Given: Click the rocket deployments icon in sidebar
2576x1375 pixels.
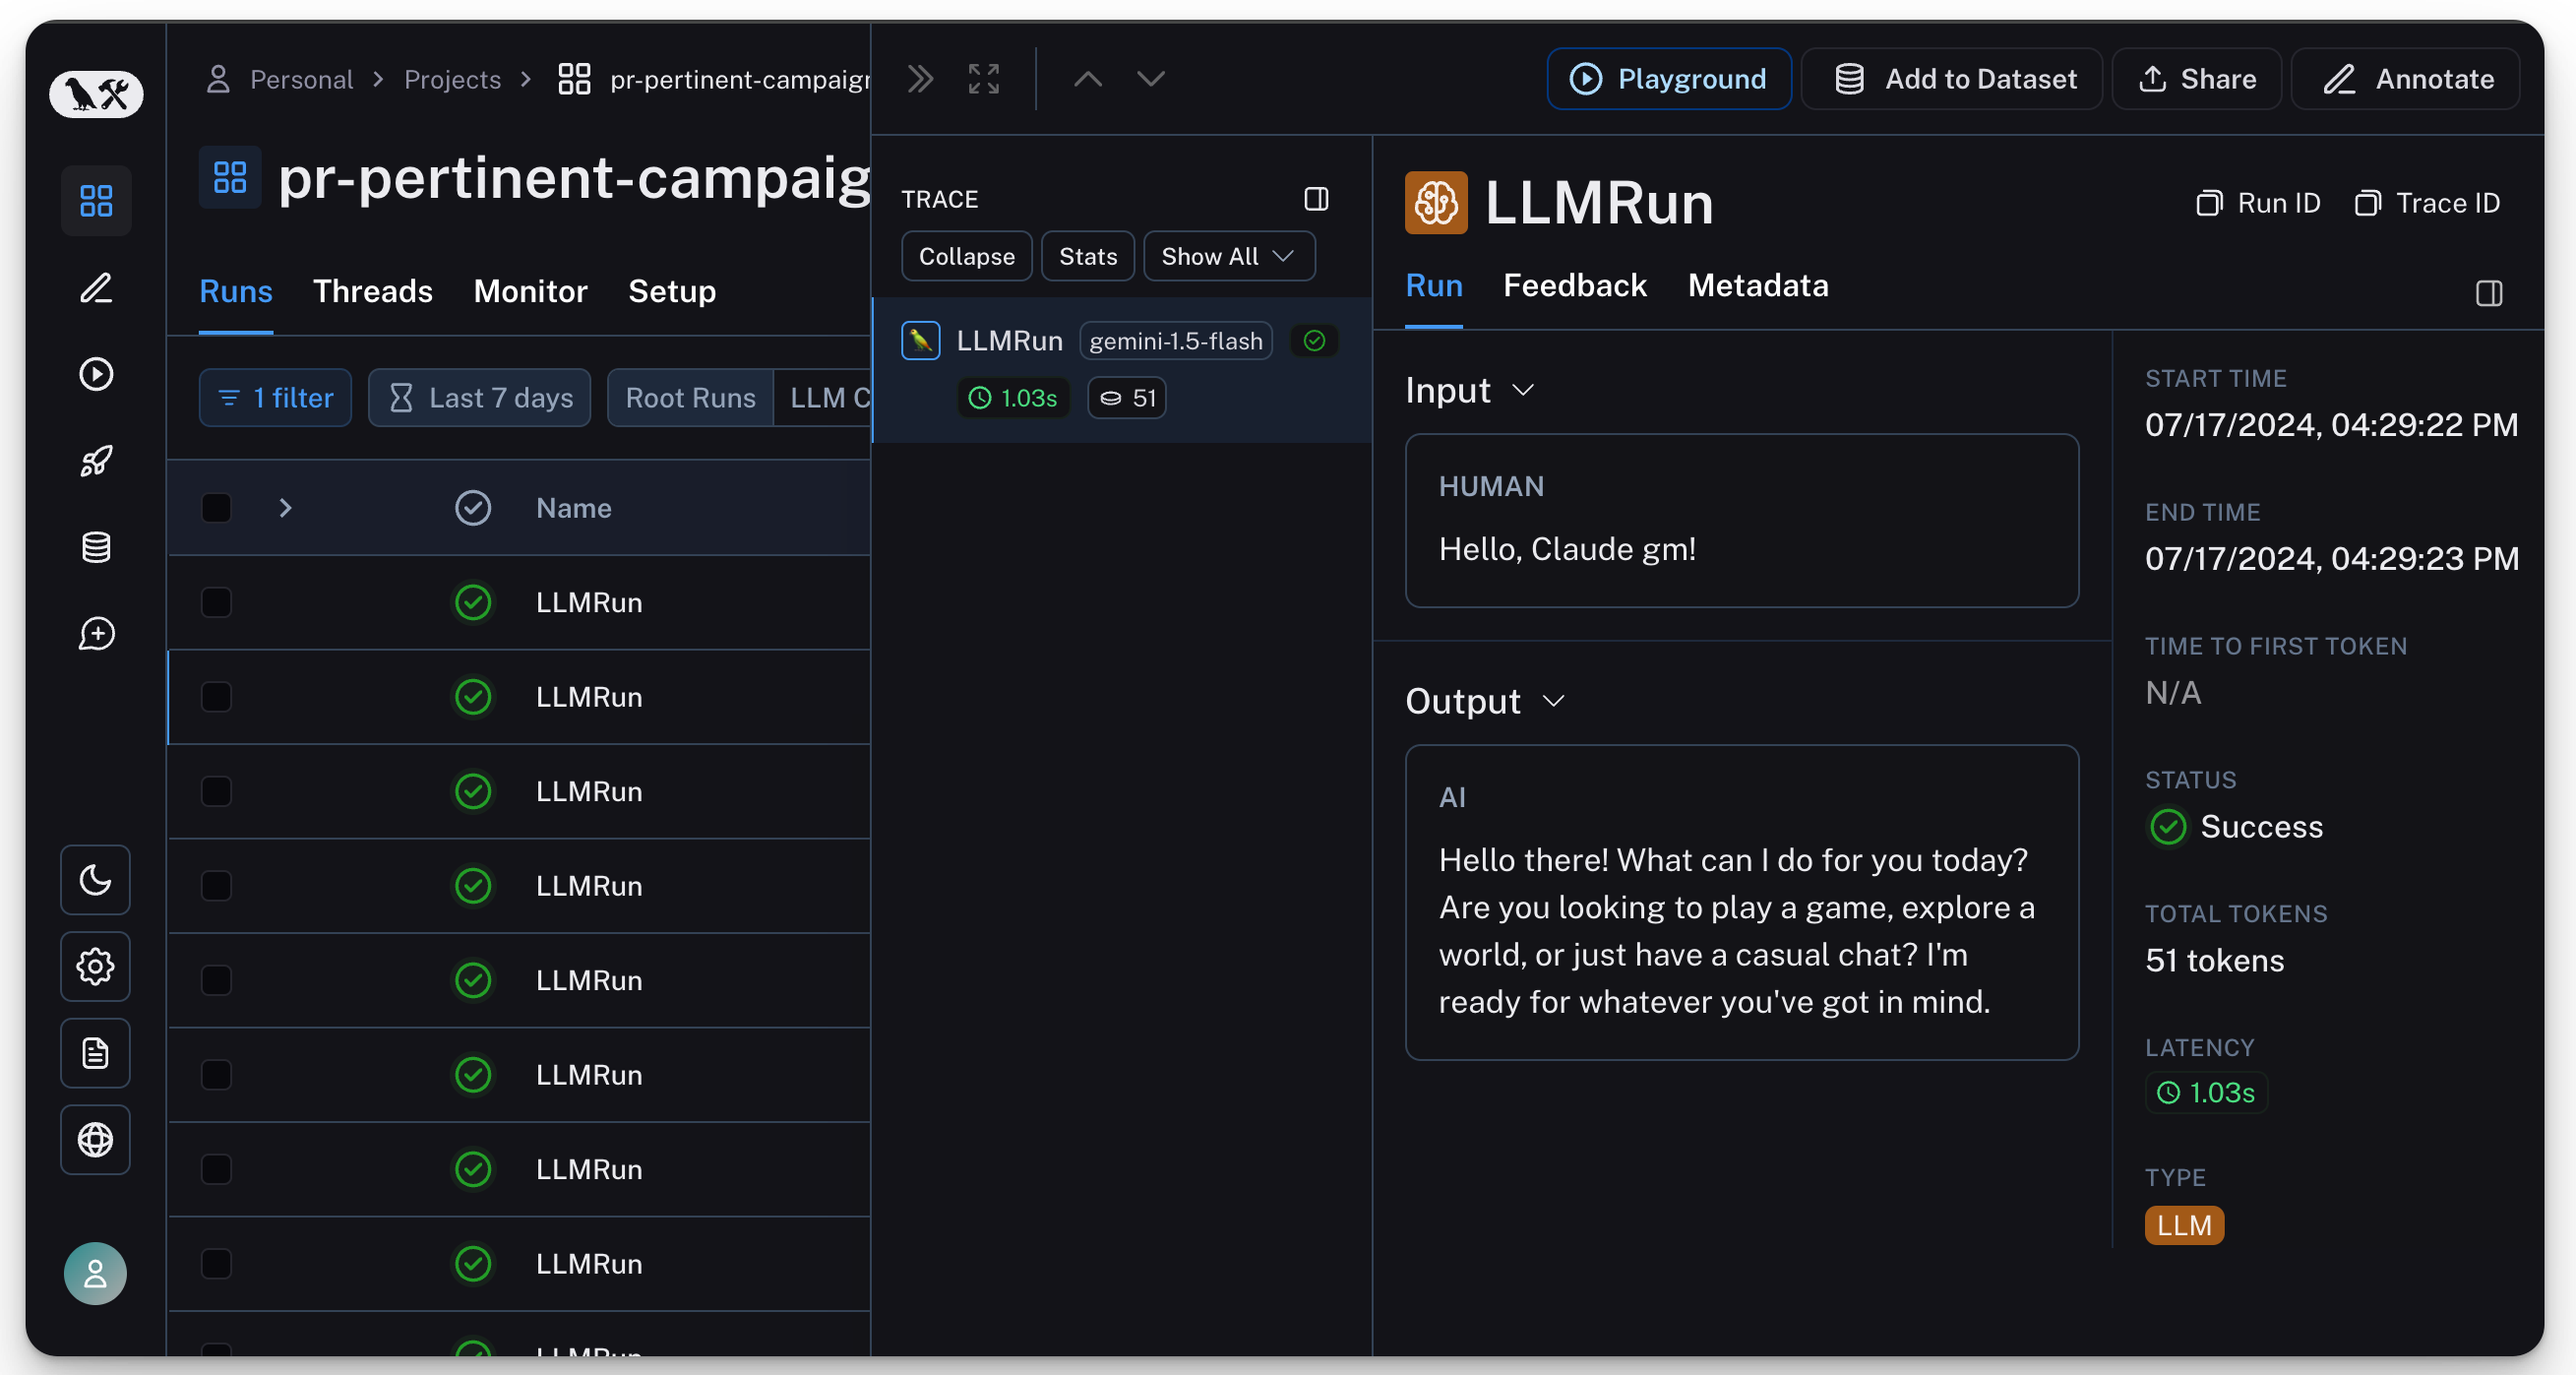Looking at the screenshot, I should coord(96,461).
